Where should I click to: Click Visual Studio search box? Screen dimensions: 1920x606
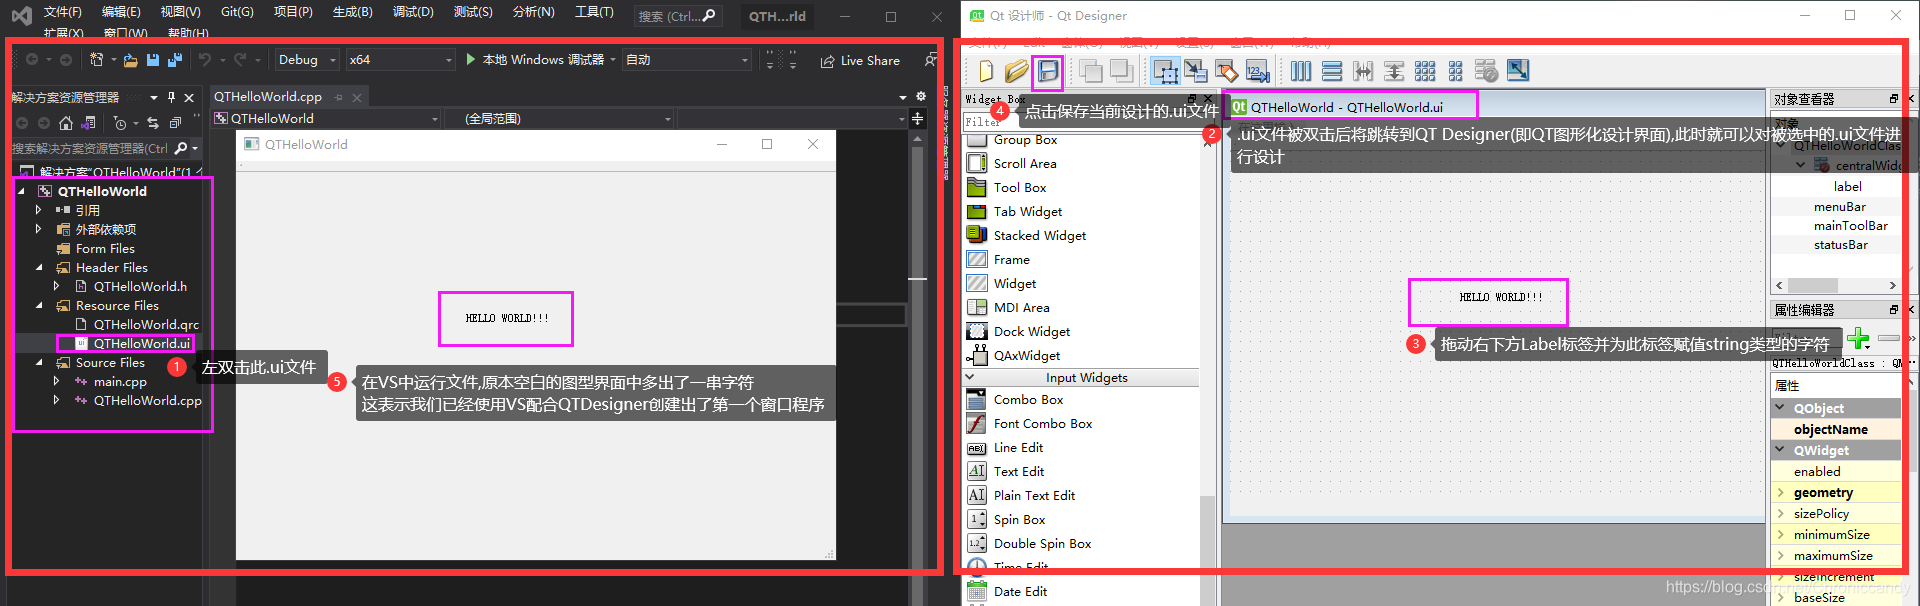click(x=677, y=16)
